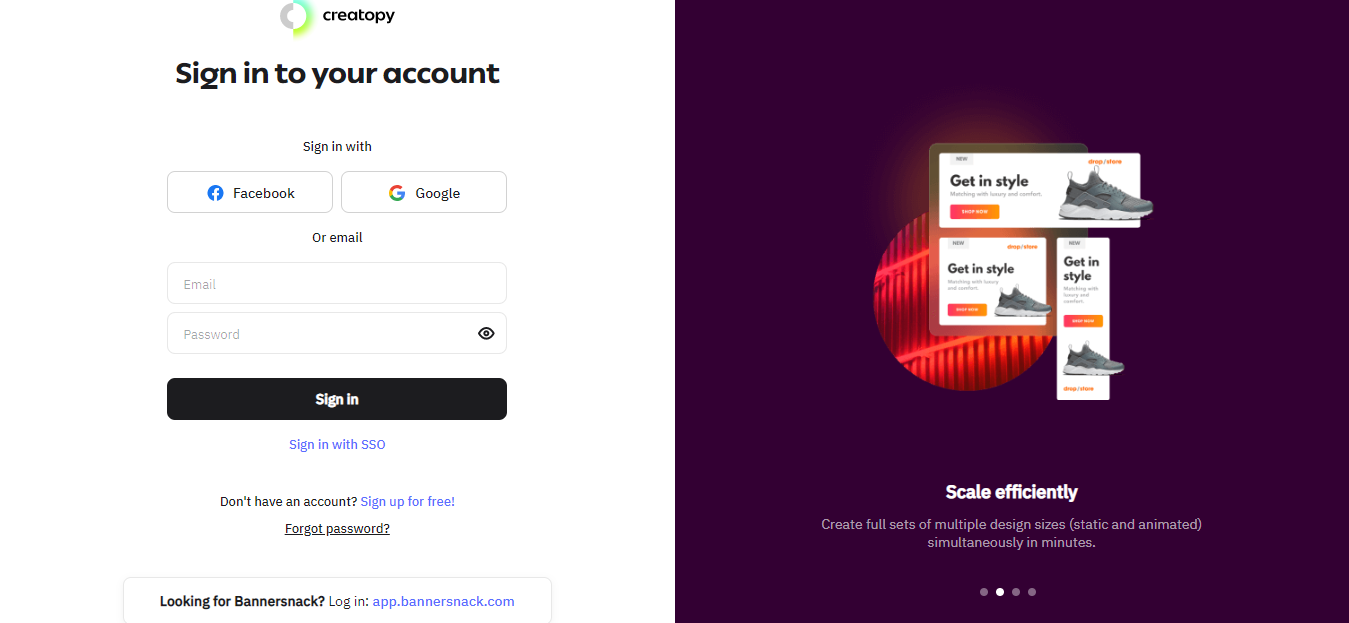Click the tall vertical shoe banner thumbnail

click(x=1083, y=318)
